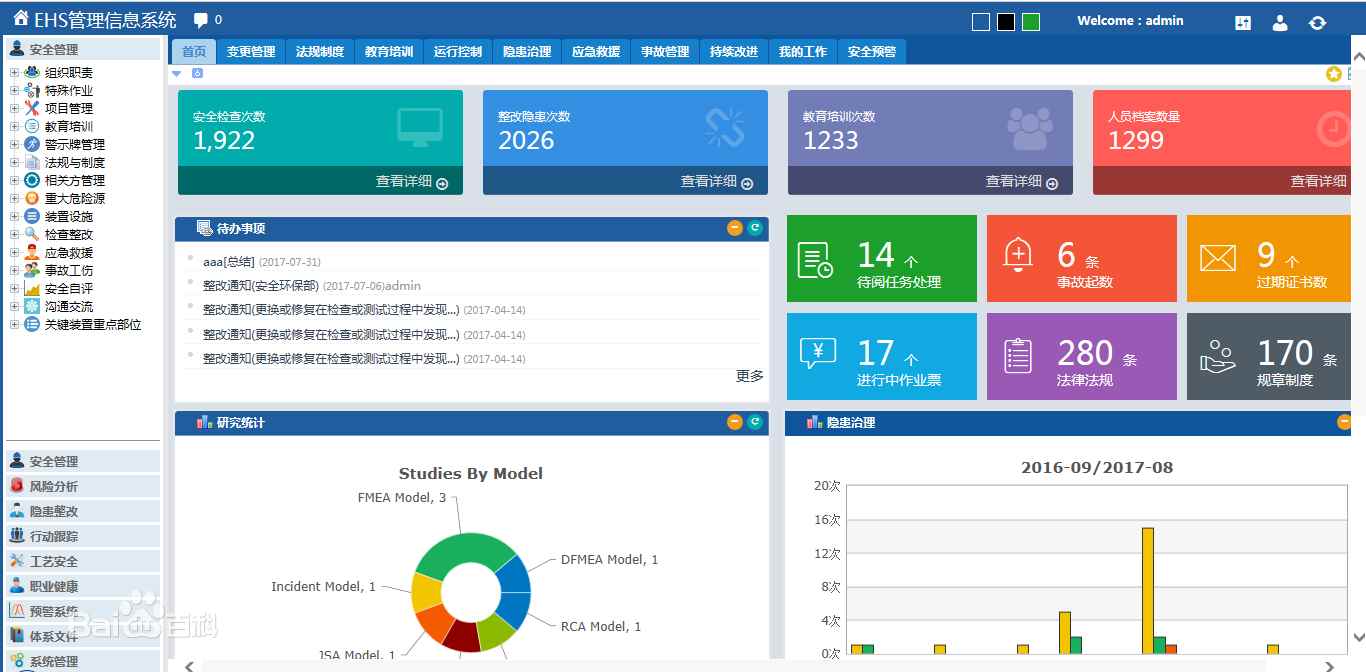Switch to the 隐患治理 tab
This screenshot has width=1366, height=672.
point(527,51)
